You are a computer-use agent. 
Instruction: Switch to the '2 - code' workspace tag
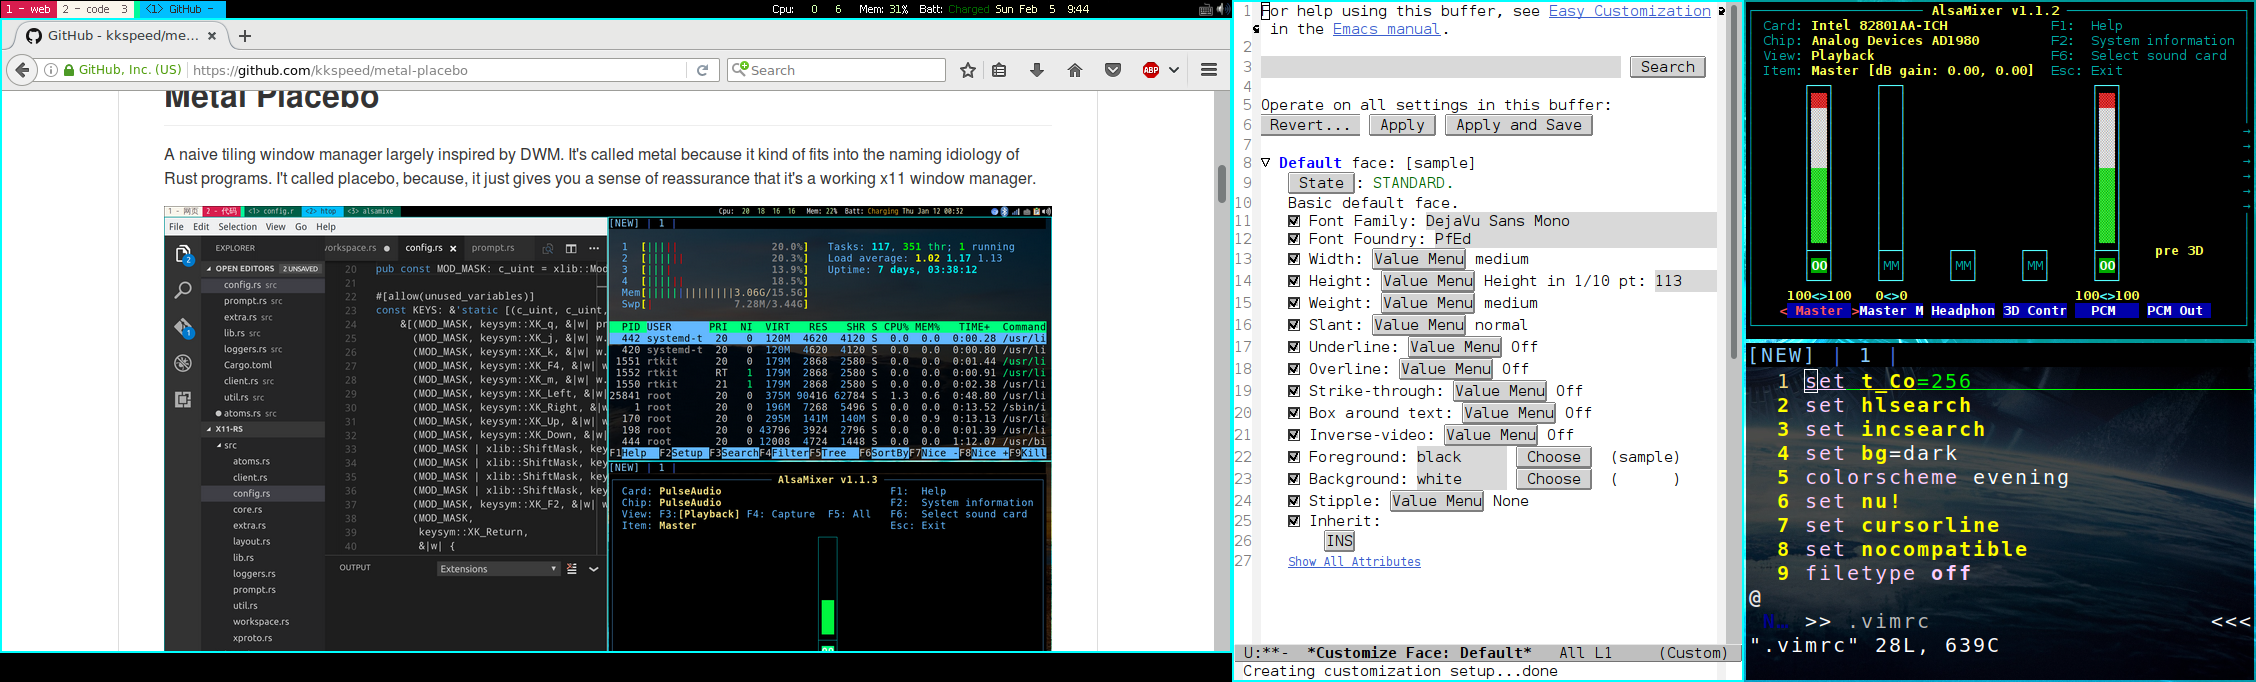pos(84,9)
